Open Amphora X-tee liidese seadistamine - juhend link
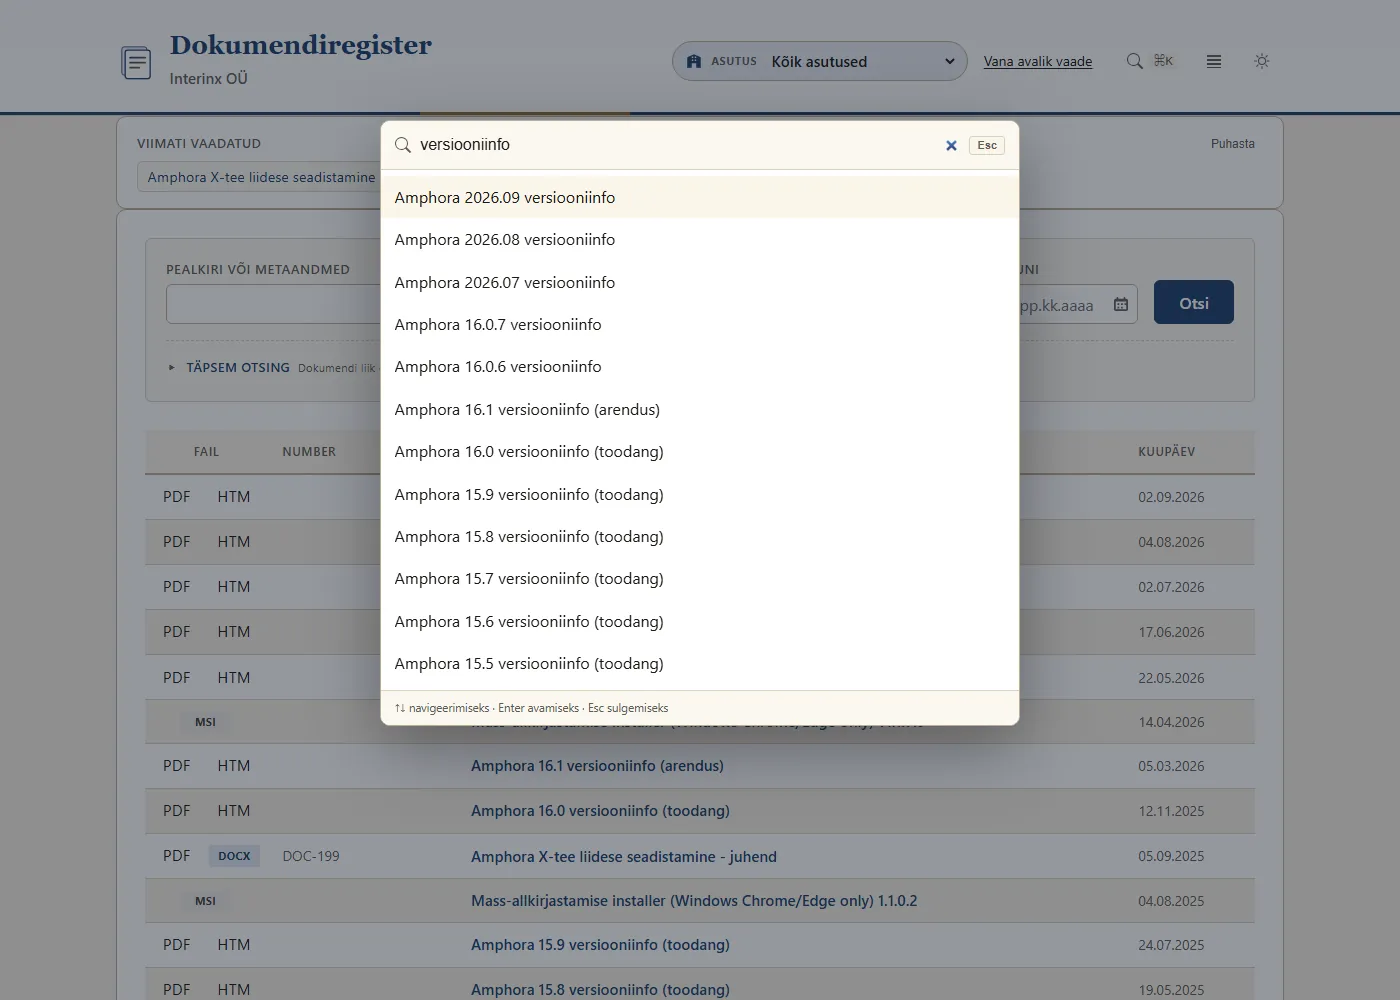The width and height of the screenshot is (1400, 1000). coord(624,856)
